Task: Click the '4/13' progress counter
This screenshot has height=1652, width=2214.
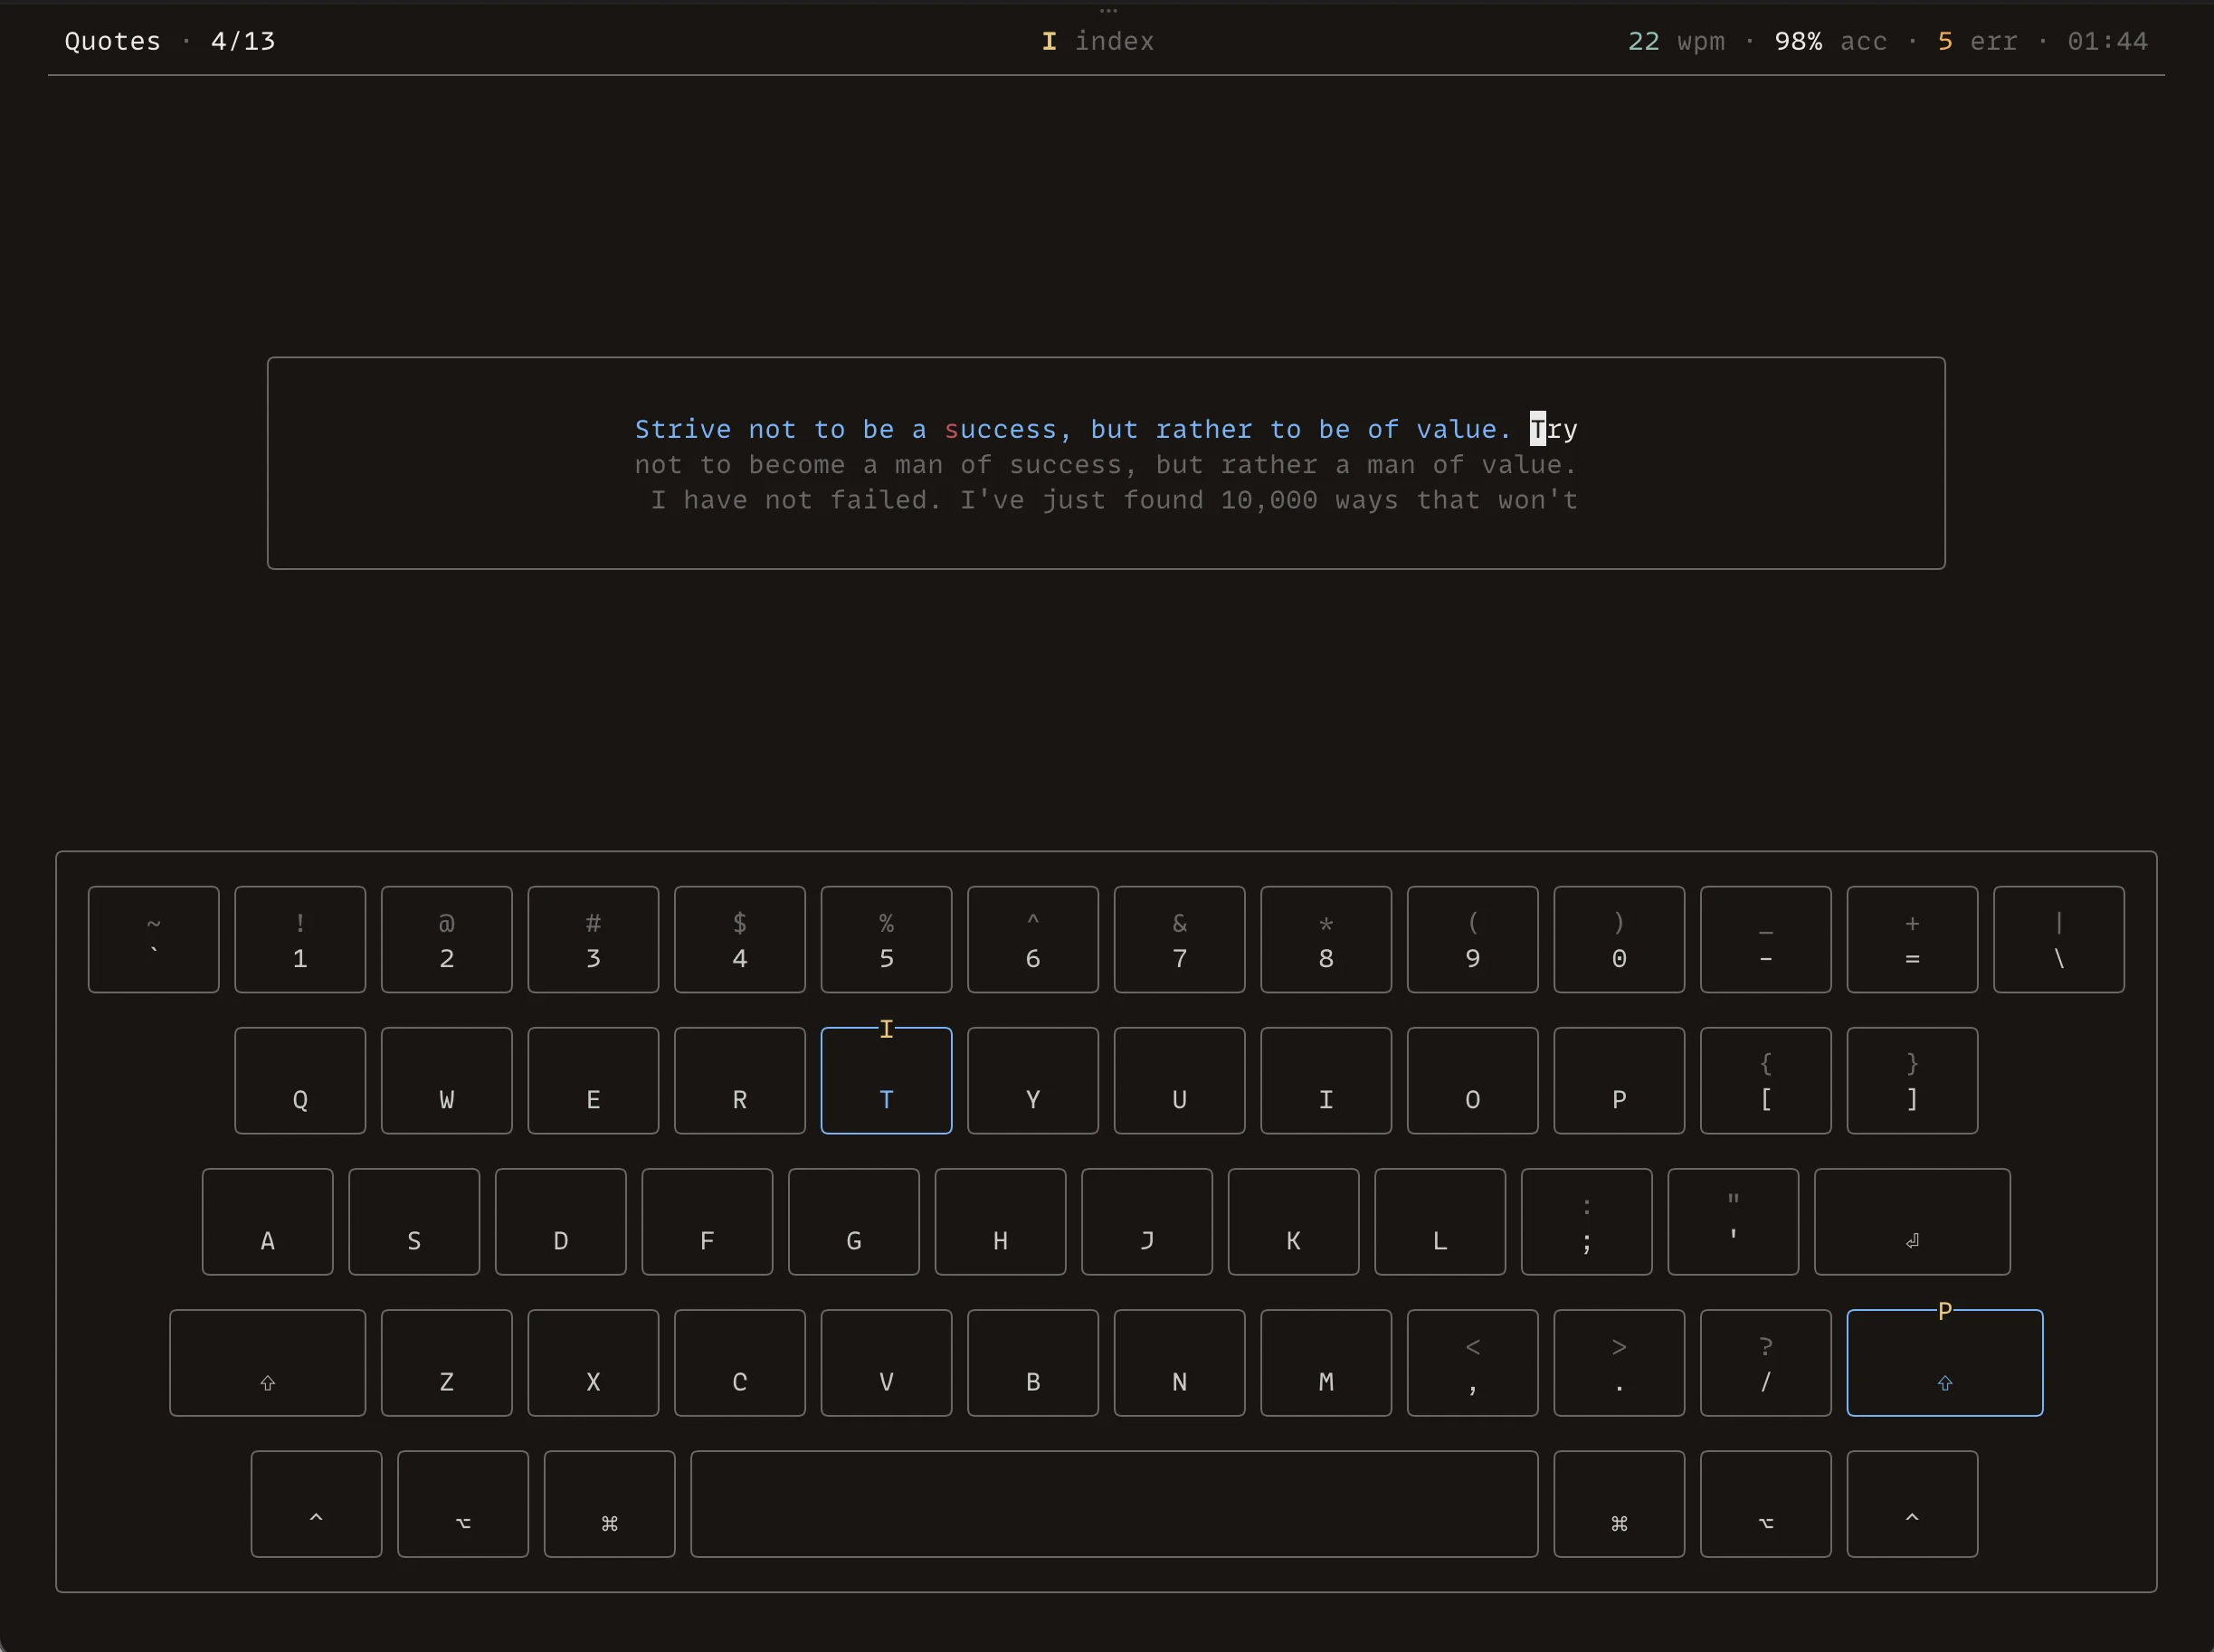Action: point(243,41)
